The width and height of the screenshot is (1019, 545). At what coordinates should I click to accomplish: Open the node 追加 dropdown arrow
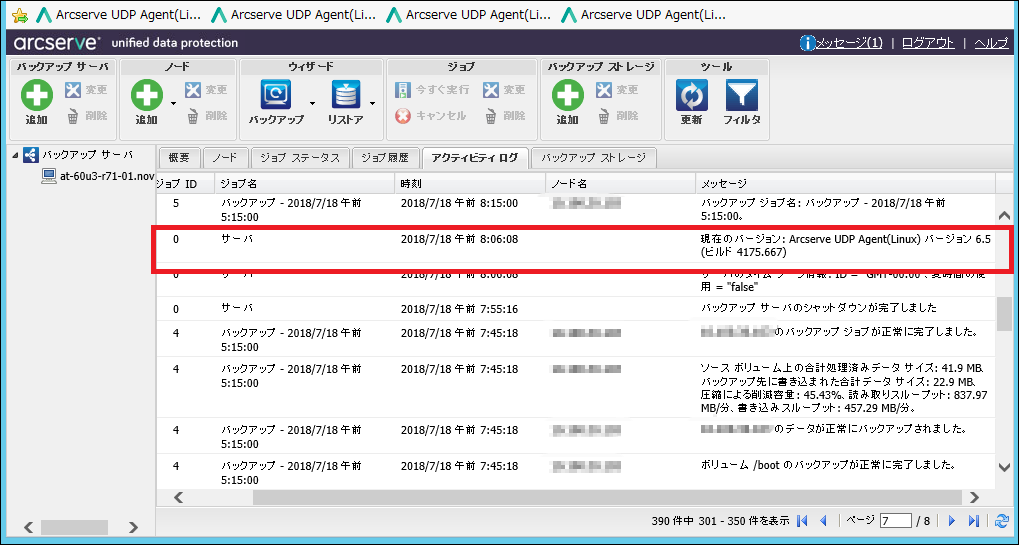(x=174, y=103)
